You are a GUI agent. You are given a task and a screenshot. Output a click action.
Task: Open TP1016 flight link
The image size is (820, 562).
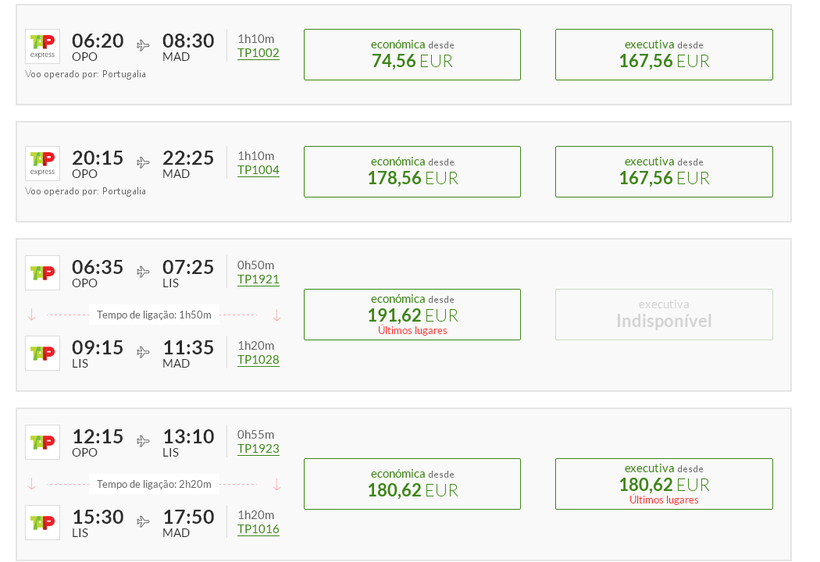tap(258, 529)
